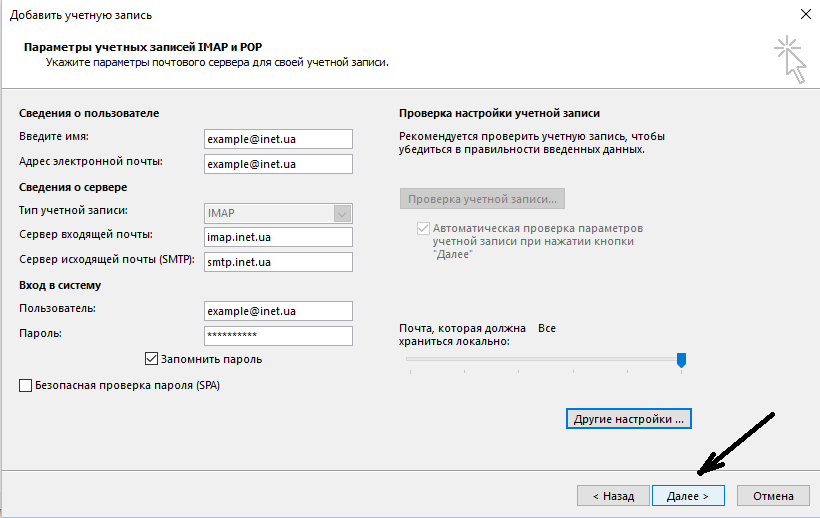
Task: Open the IMAP account type dropdown
Action: pyautogui.click(x=342, y=213)
